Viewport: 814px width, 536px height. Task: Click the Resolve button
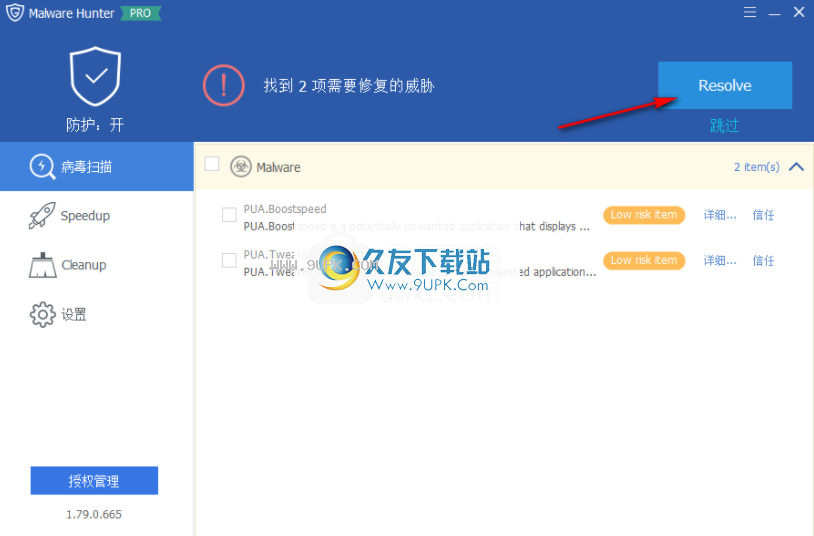tap(725, 85)
